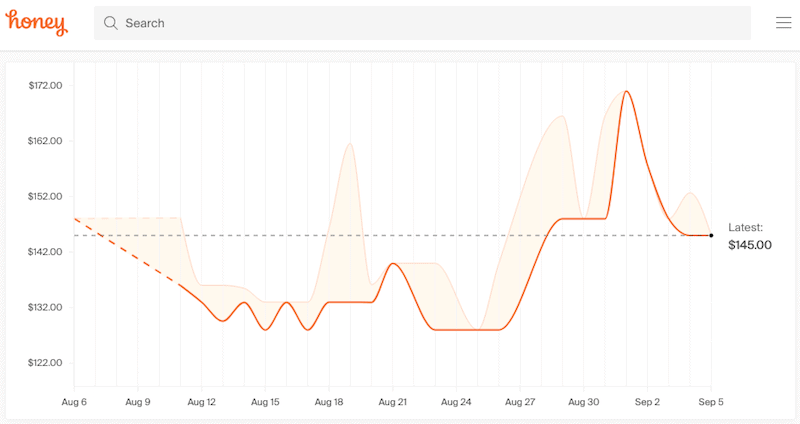Viewport: 800px width, 424px height.
Task: Click the $152.00 price axis label
Action: 45,196
